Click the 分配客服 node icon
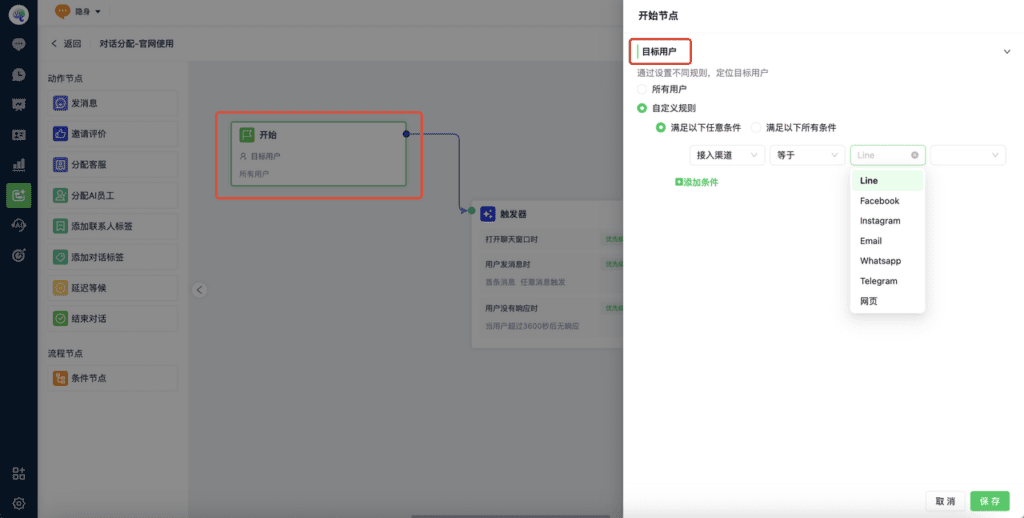This screenshot has height=518, width=1024. tap(61, 165)
